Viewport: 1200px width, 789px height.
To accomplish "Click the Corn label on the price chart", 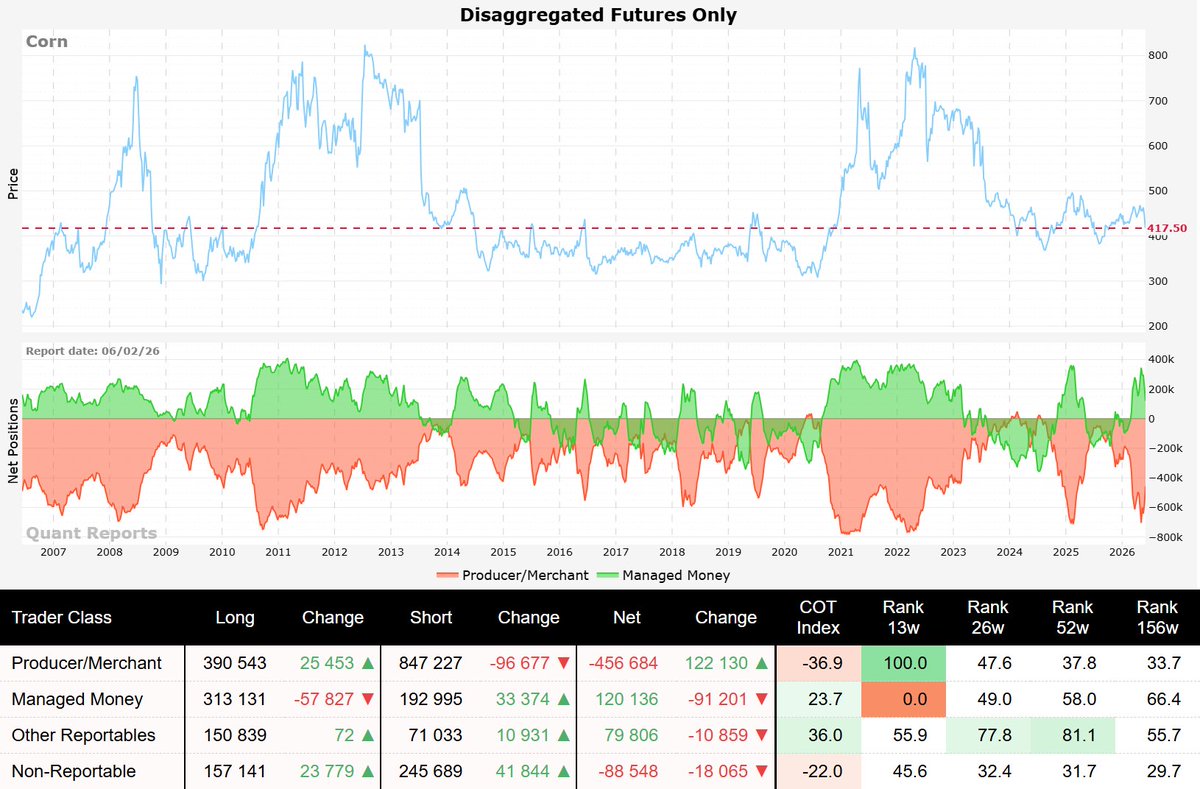I will point(47,42).
